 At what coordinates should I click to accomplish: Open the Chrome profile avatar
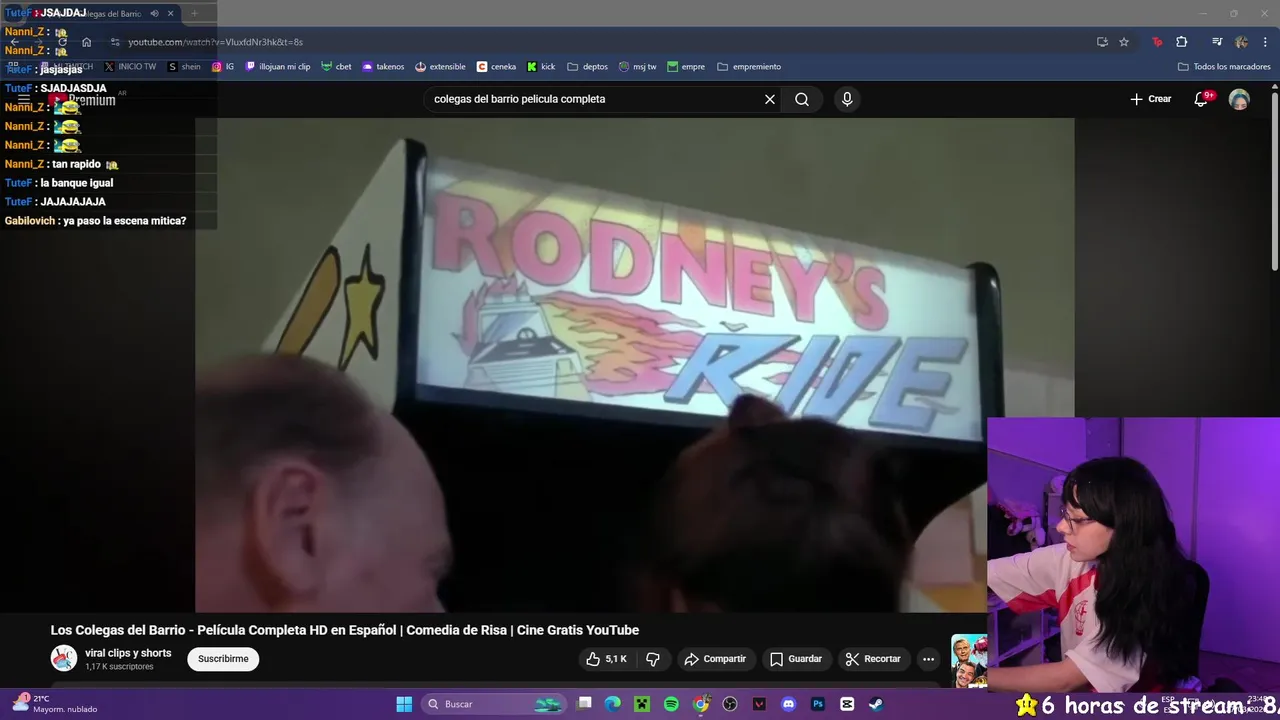(1241, 42)
